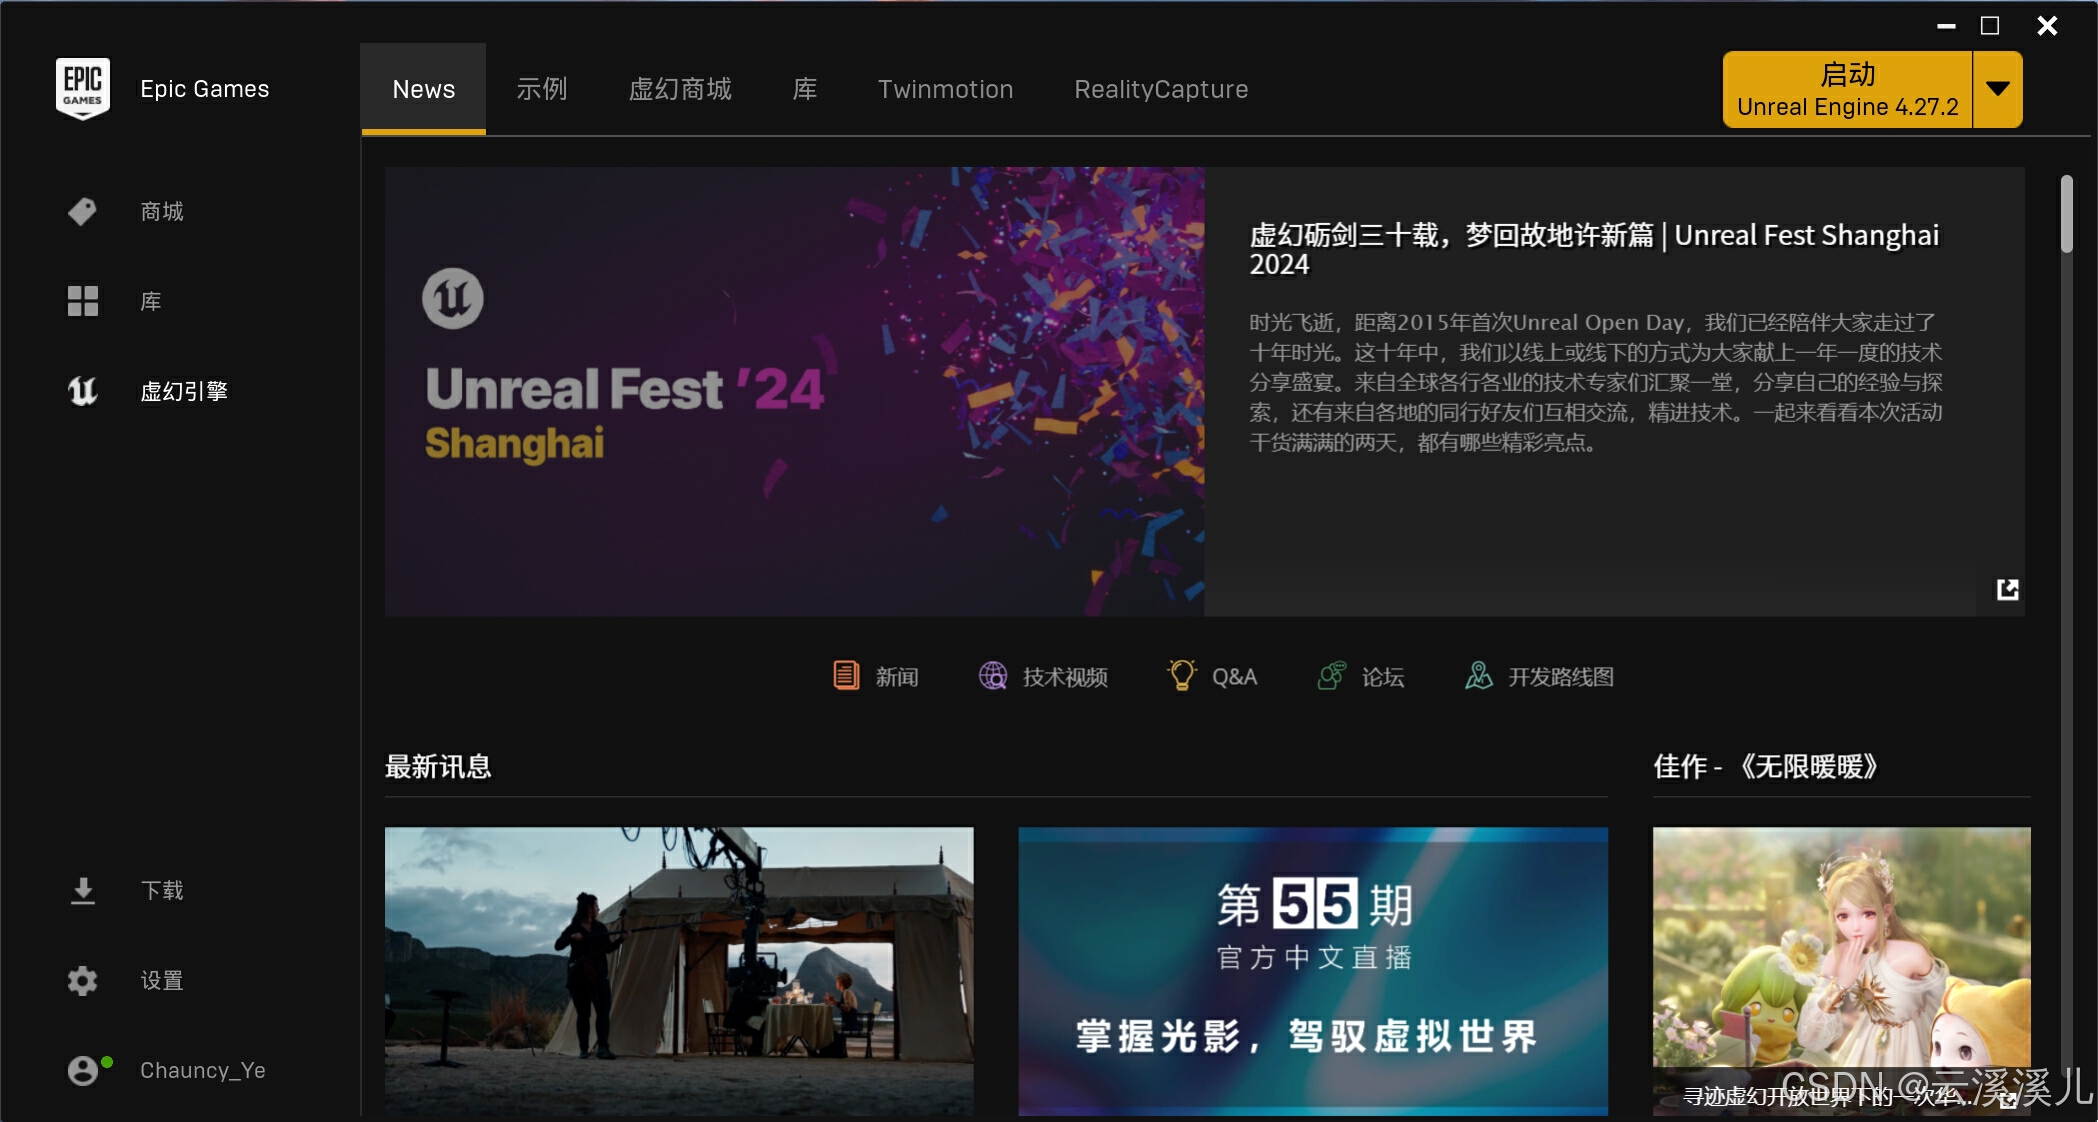The width and height of the screenshot is (2098, 1122).
Task: Switch to the RealityCapture tab
Action: pyautogui.click(x=1160, y=89)
